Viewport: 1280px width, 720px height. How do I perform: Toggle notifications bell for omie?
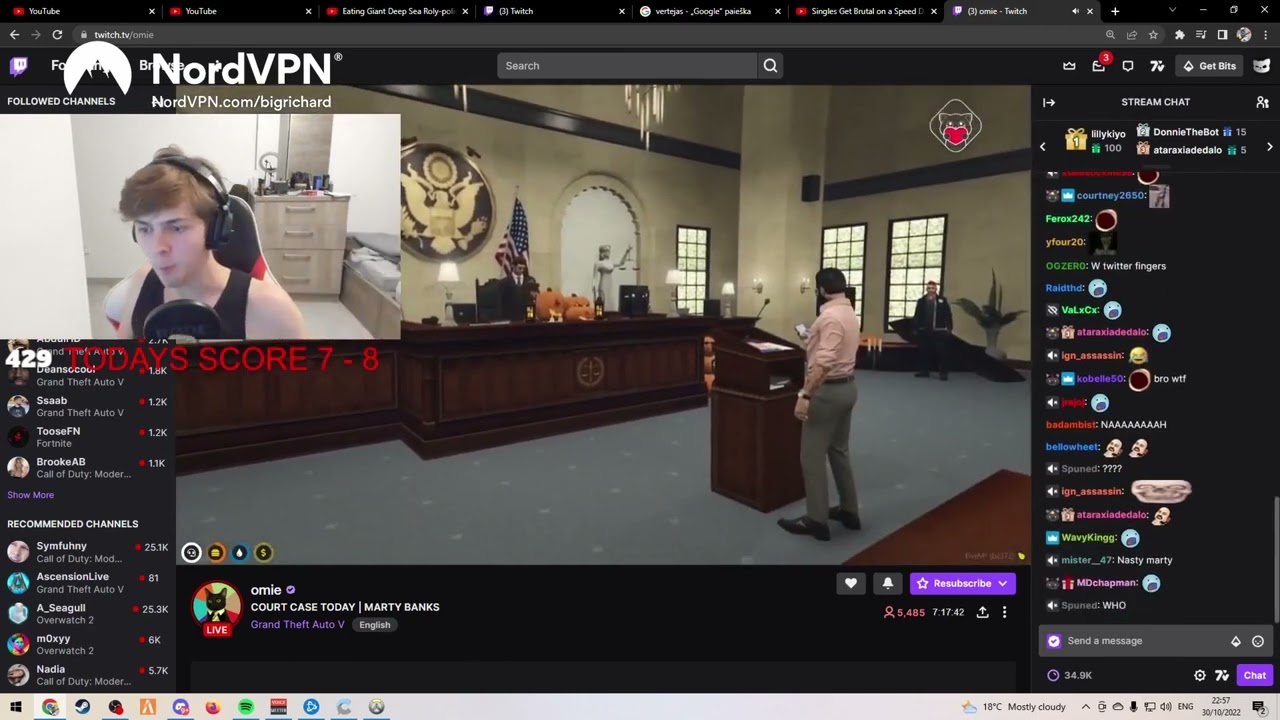click(x=887, y=584)
